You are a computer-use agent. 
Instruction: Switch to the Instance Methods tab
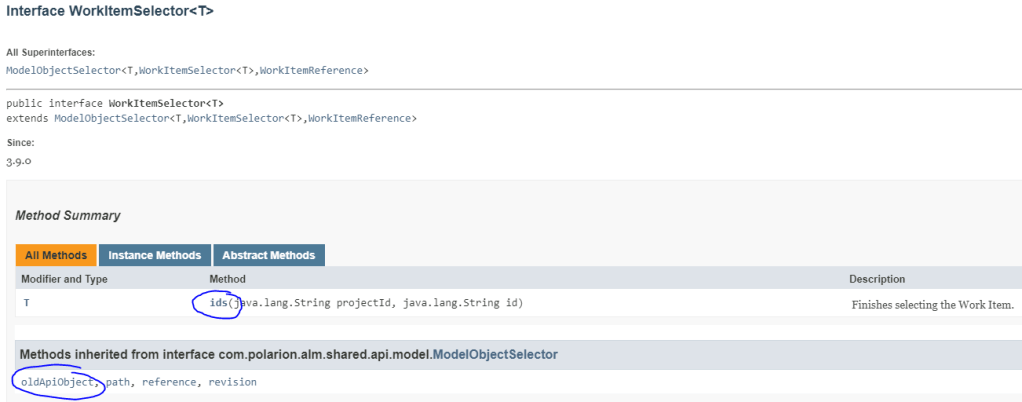tap(156, 255)
